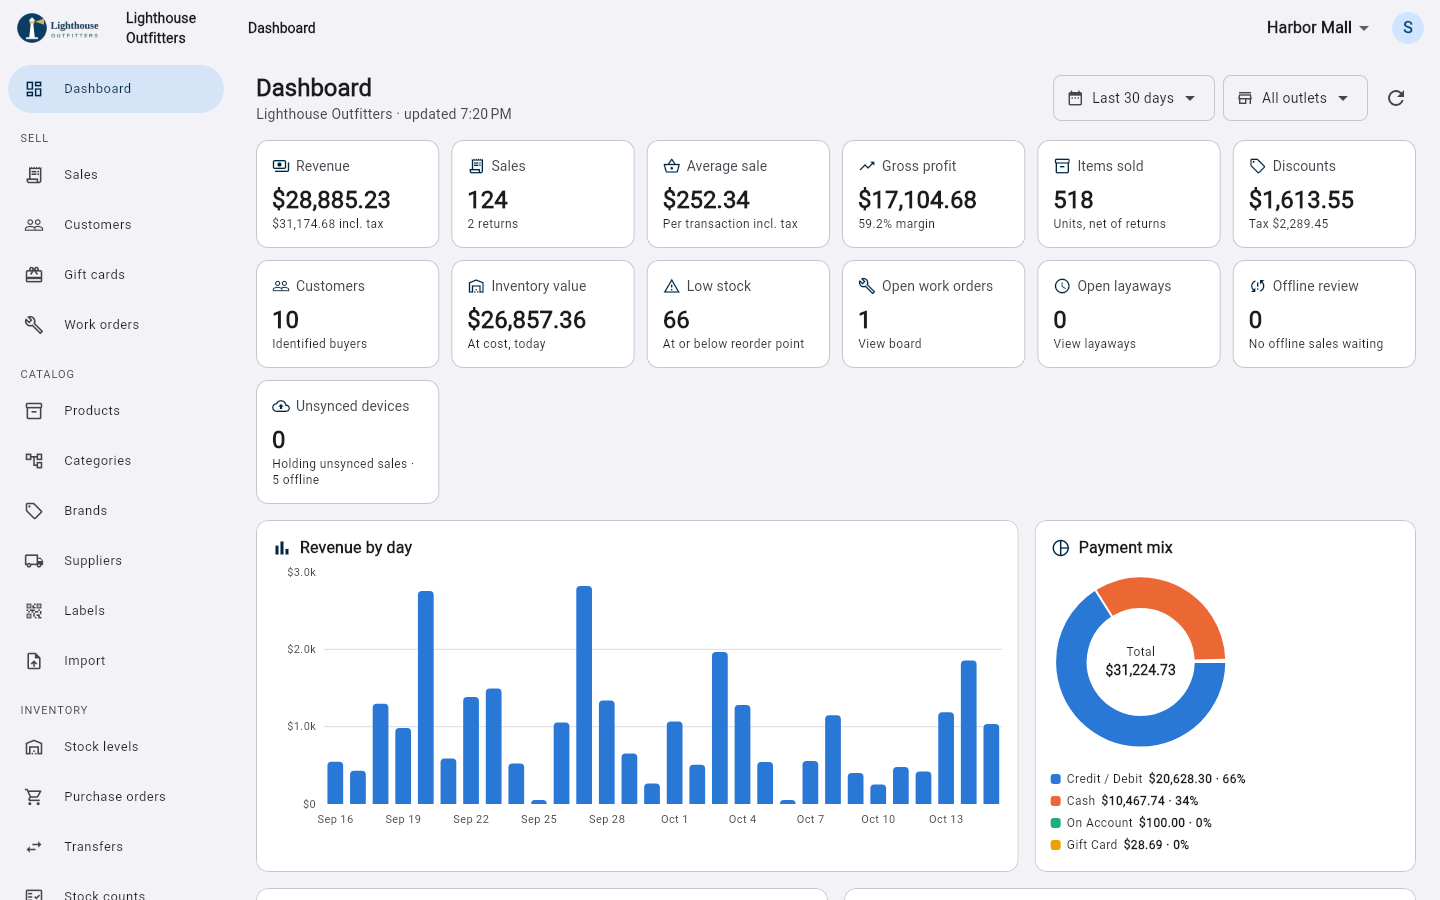Click the orange Cash legend swatch
Viewport: 1440px width, 900px height.
pos(1056,801)
